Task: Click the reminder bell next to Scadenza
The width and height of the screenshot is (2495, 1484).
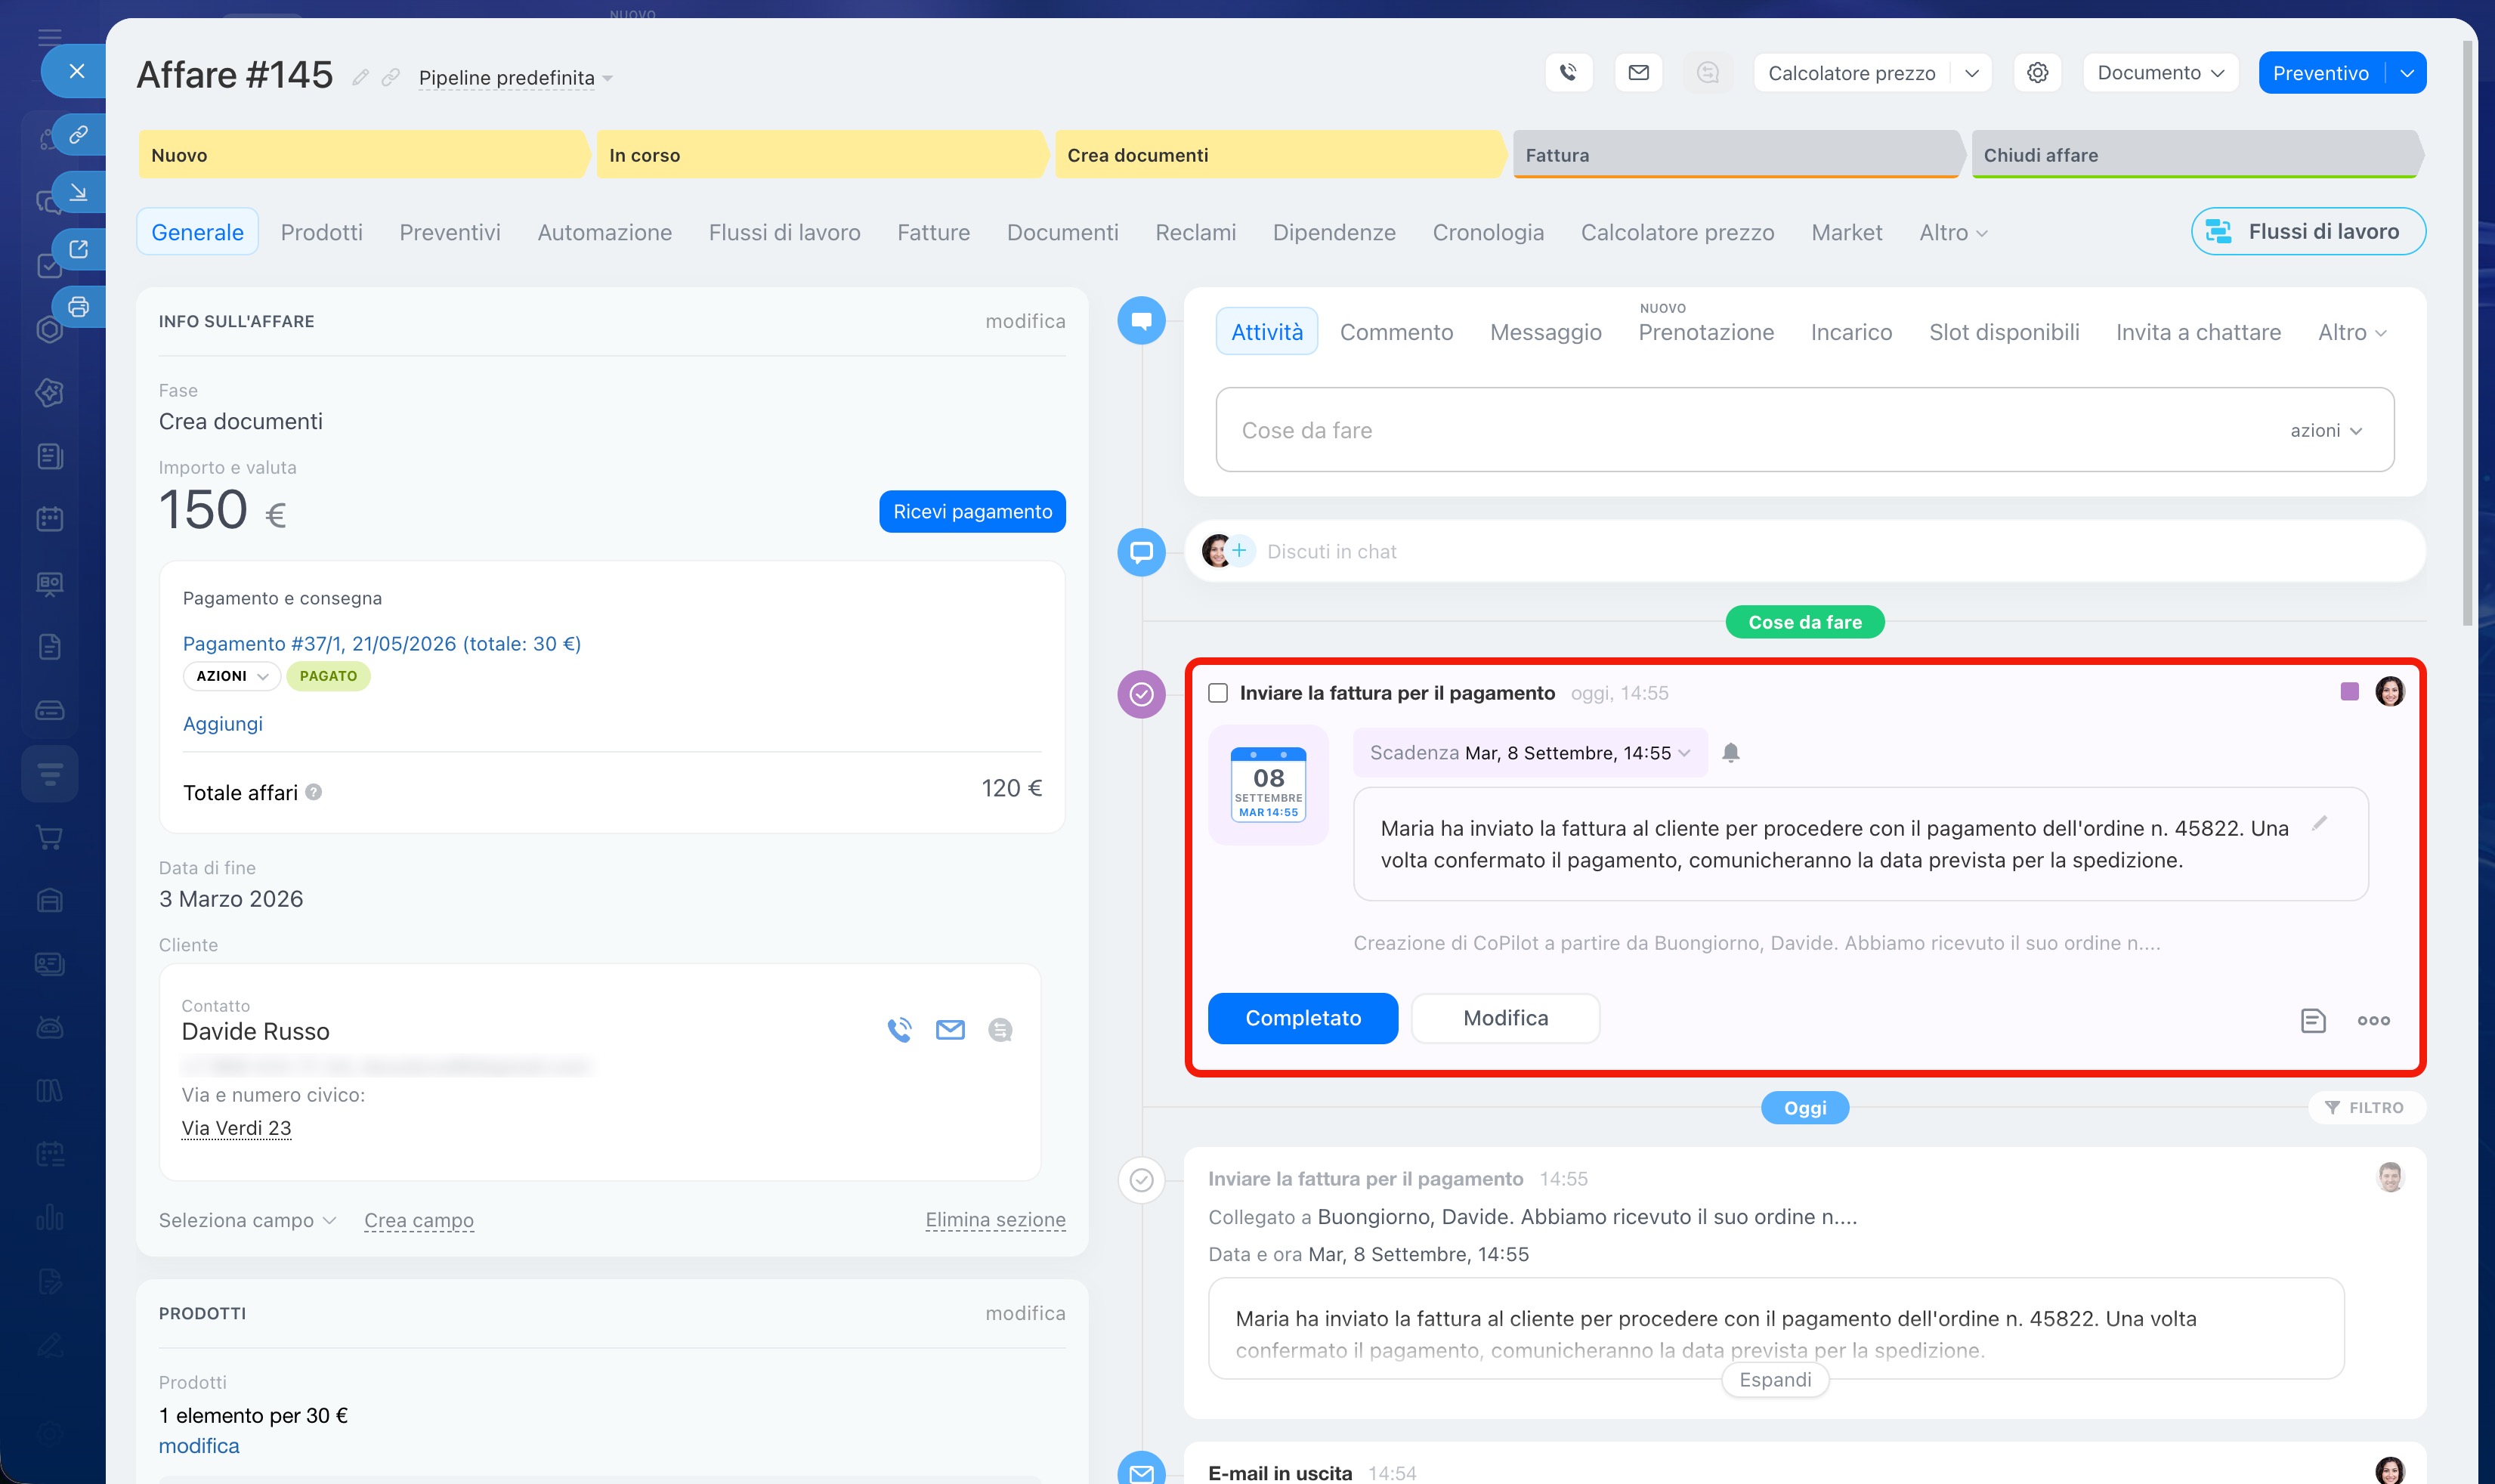Action: point(1731,753)
